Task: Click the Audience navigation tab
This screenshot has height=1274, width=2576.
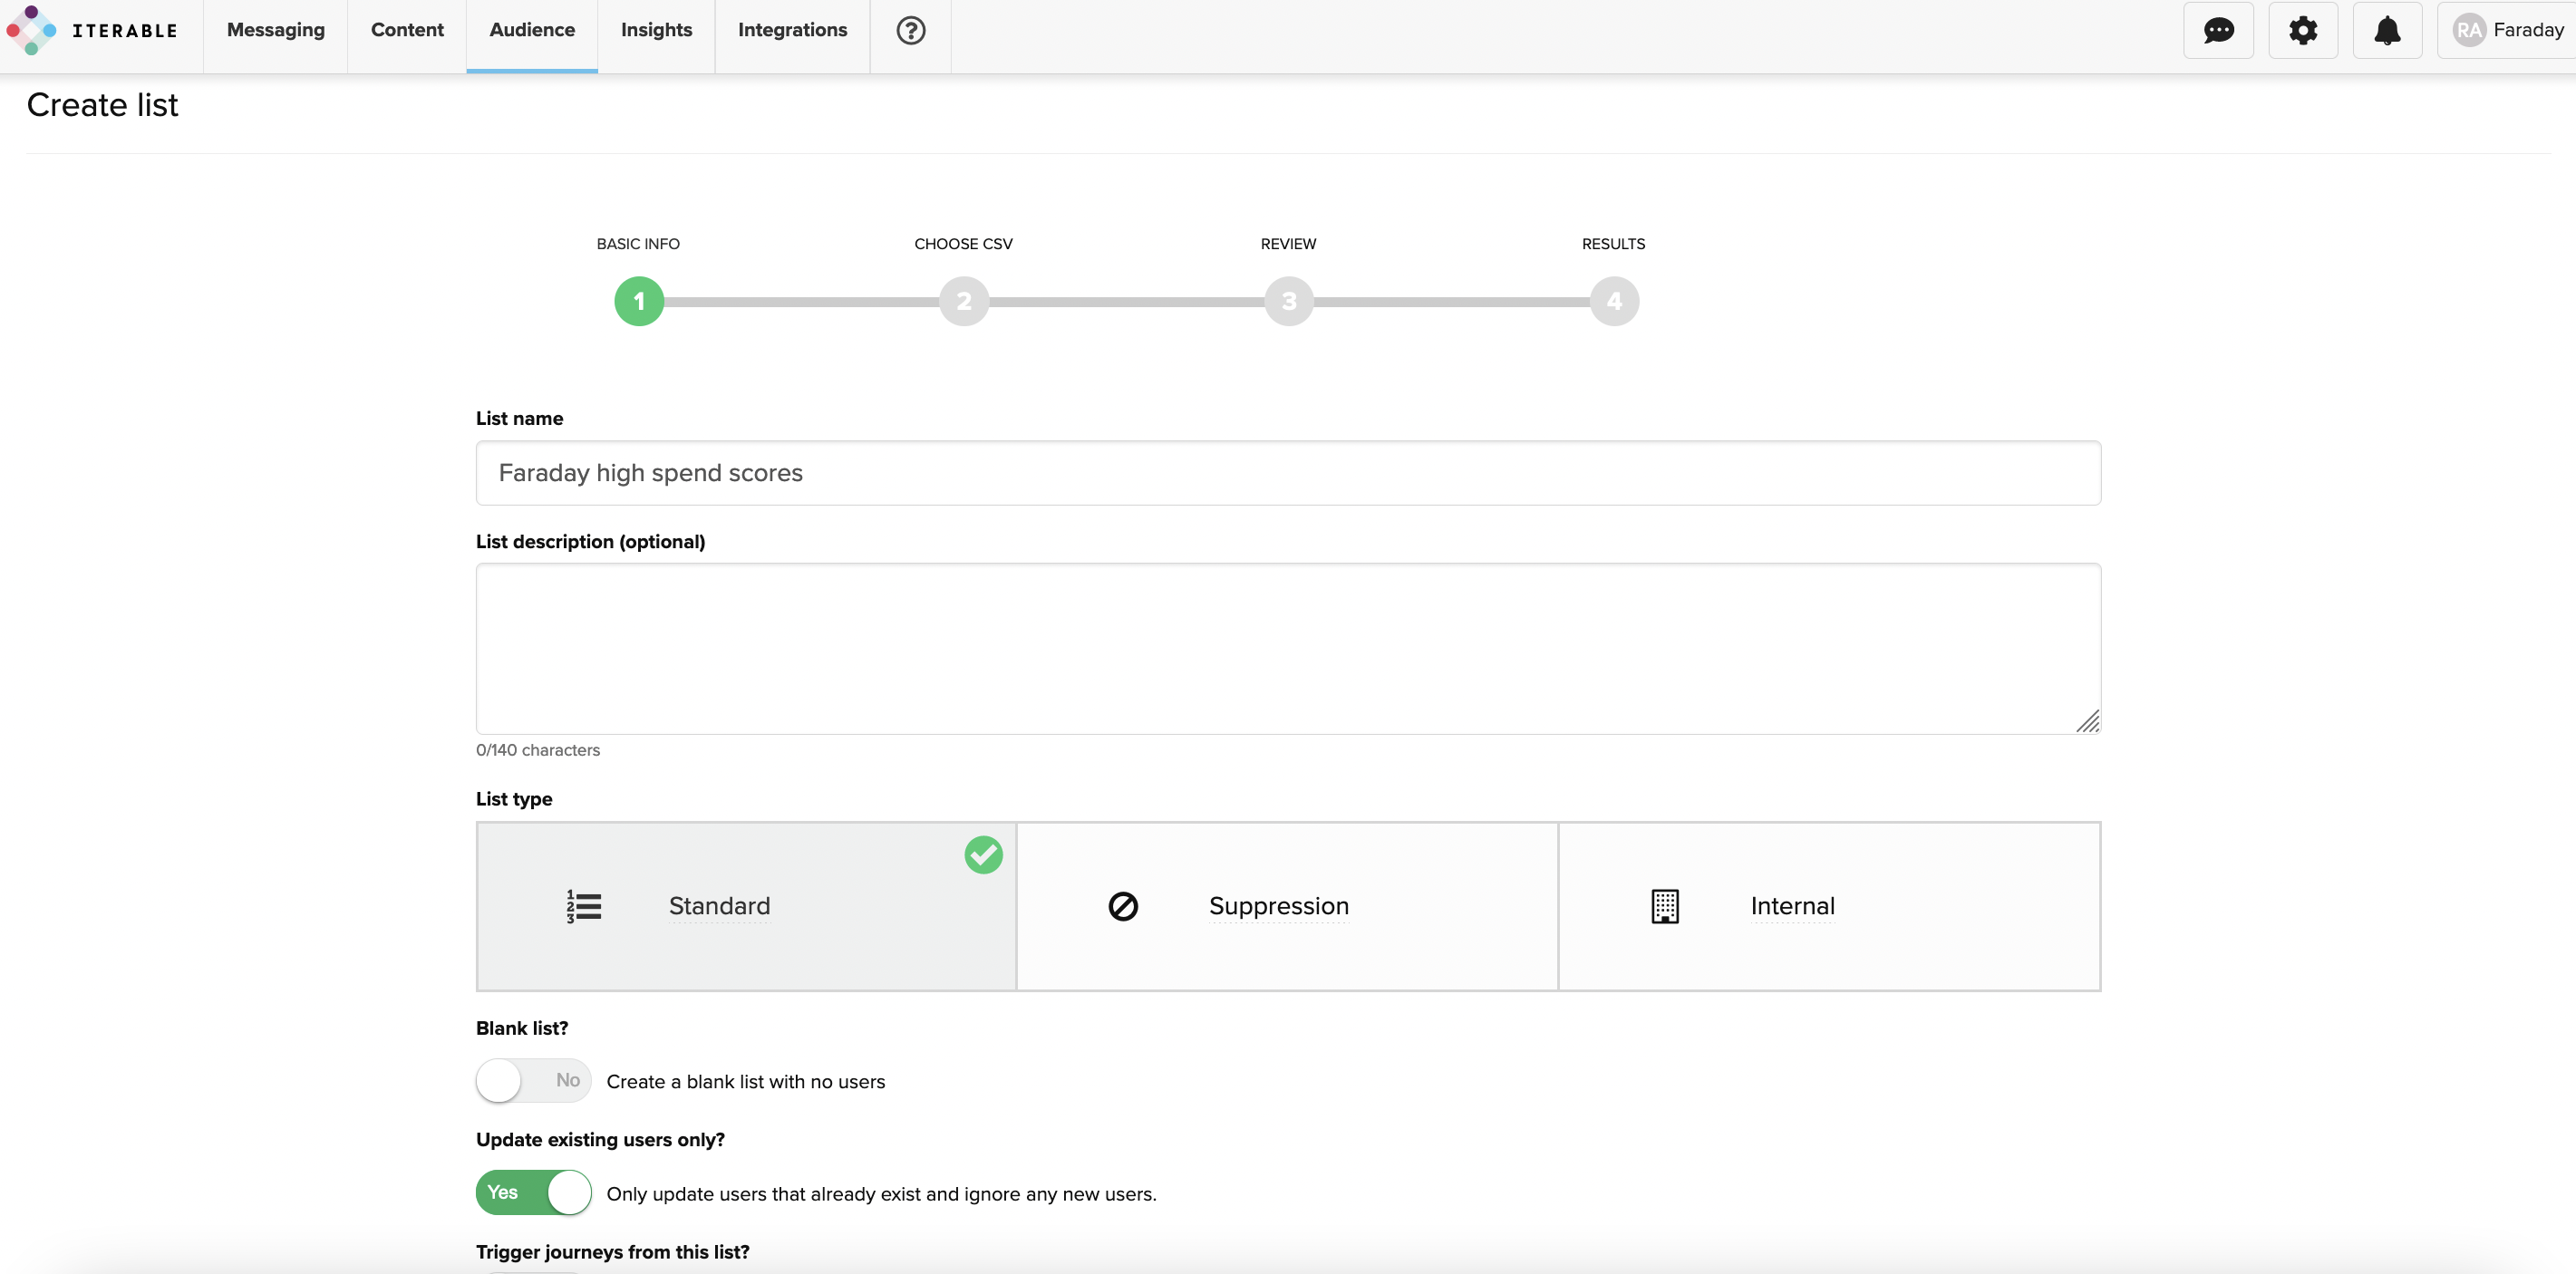Action: [532, 31]
